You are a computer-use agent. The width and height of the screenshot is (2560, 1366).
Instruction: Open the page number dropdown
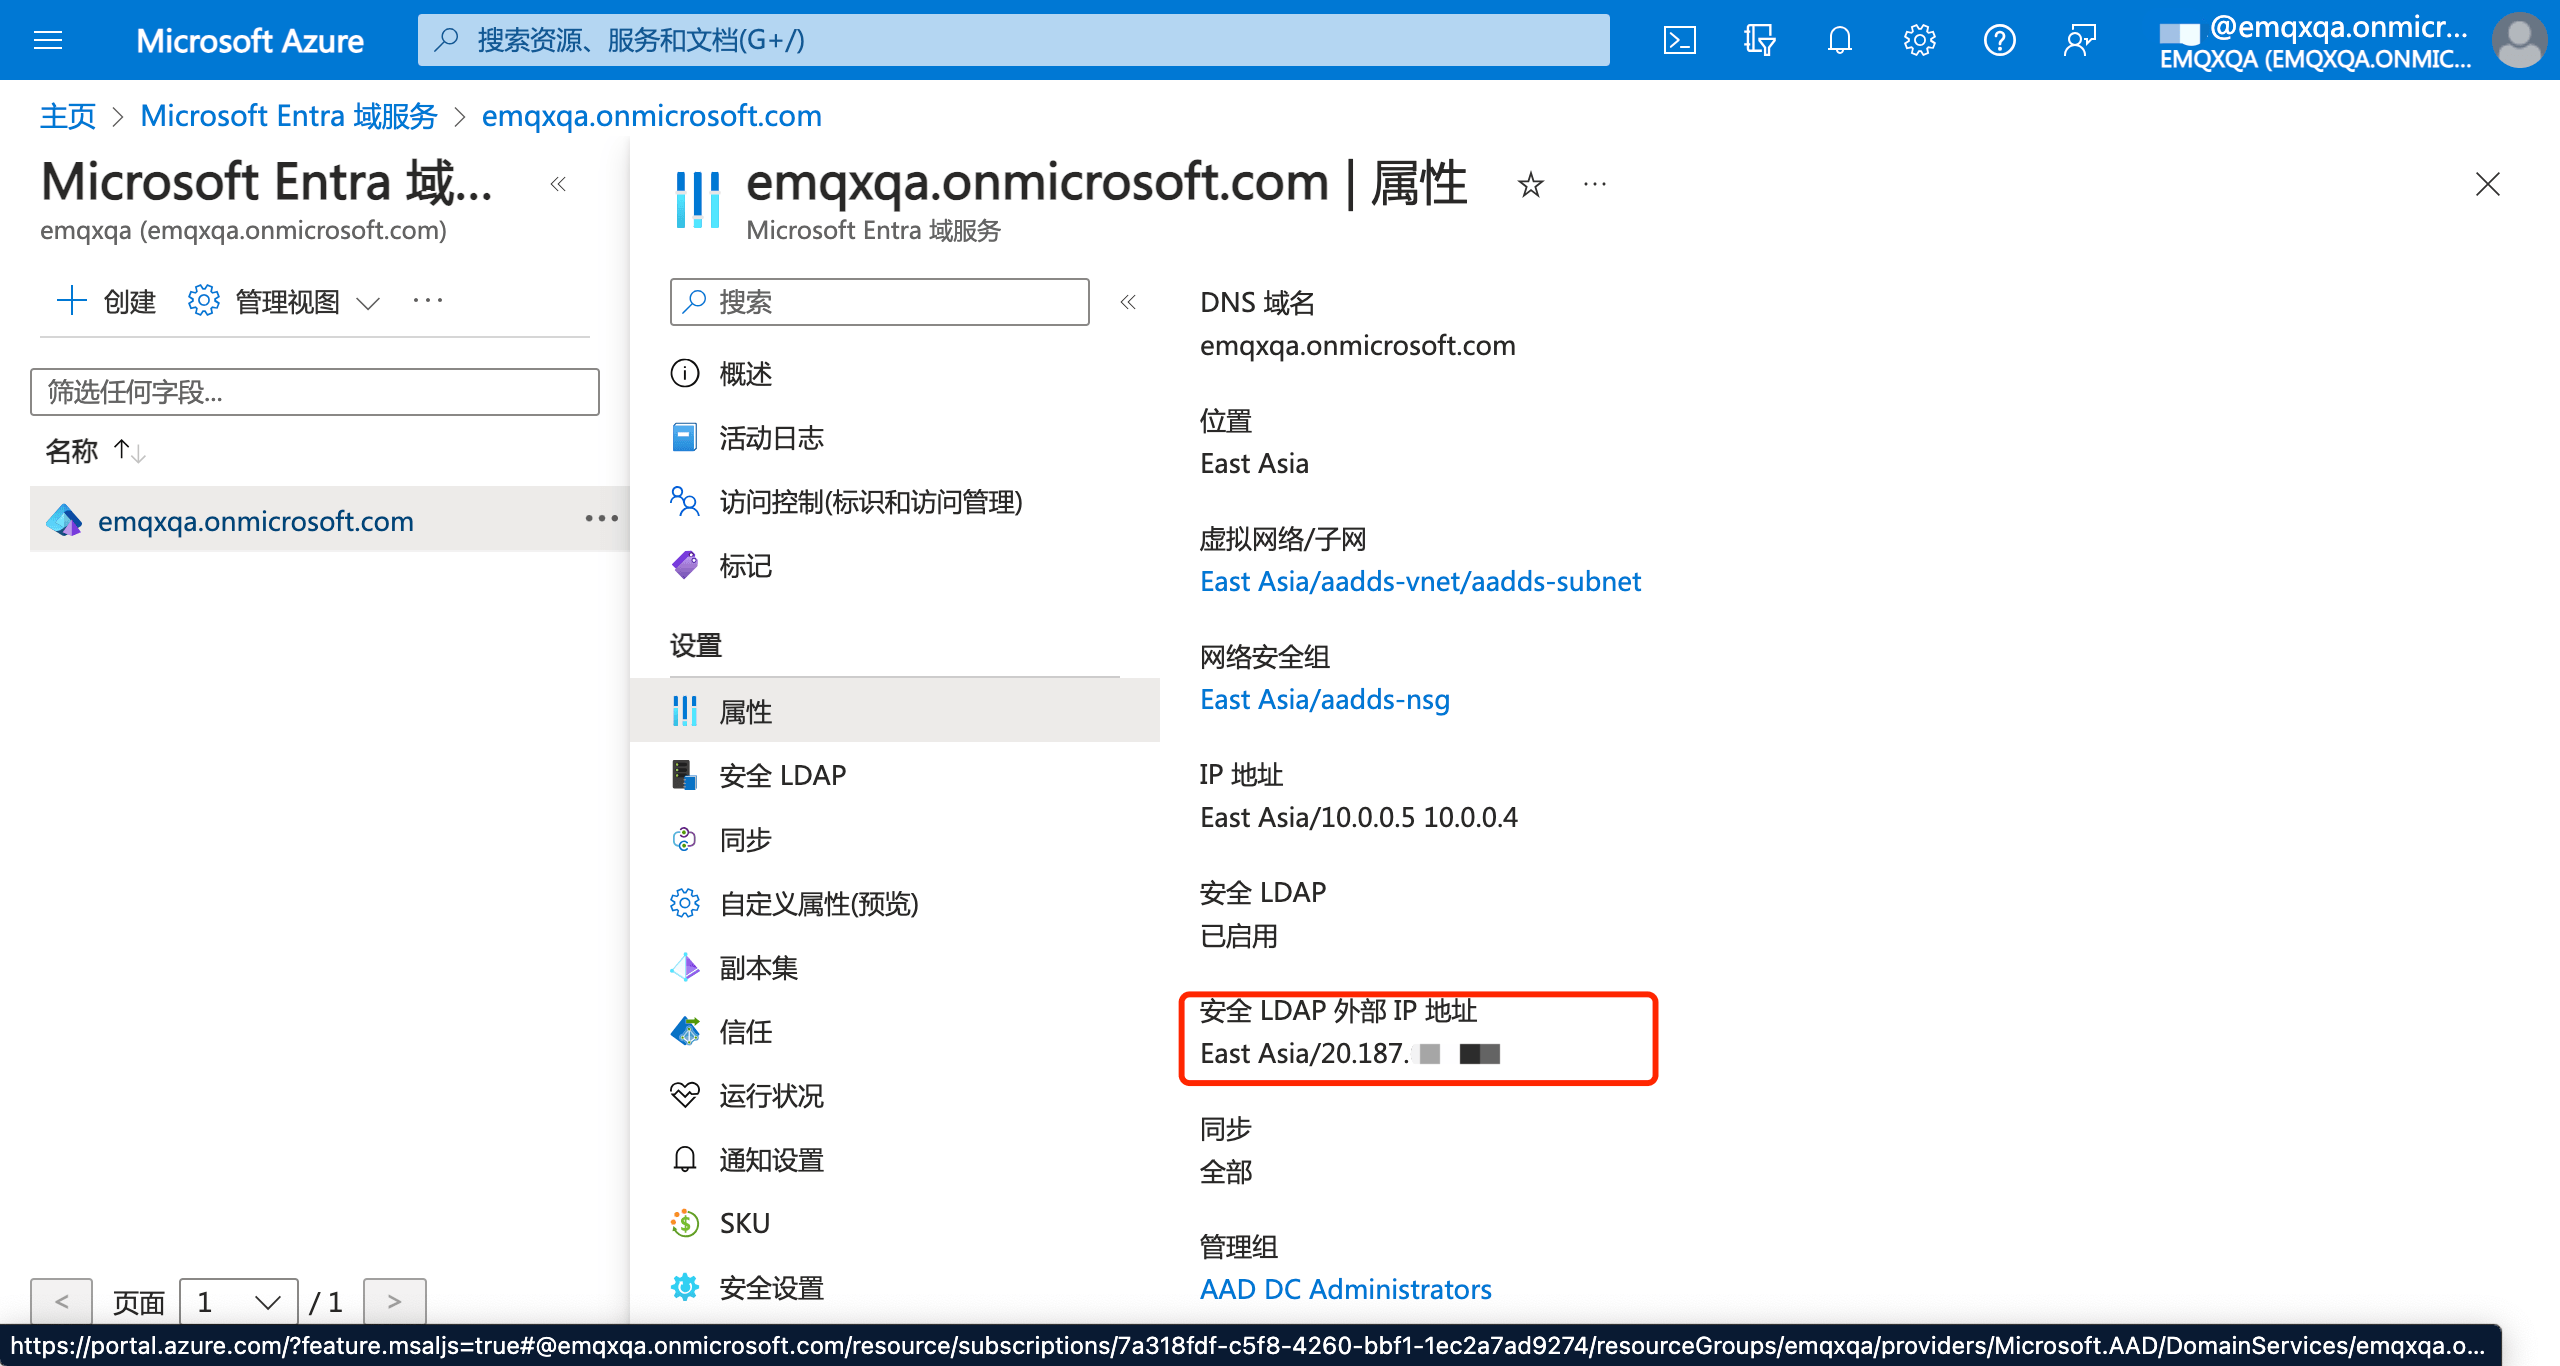[237, 1300]
